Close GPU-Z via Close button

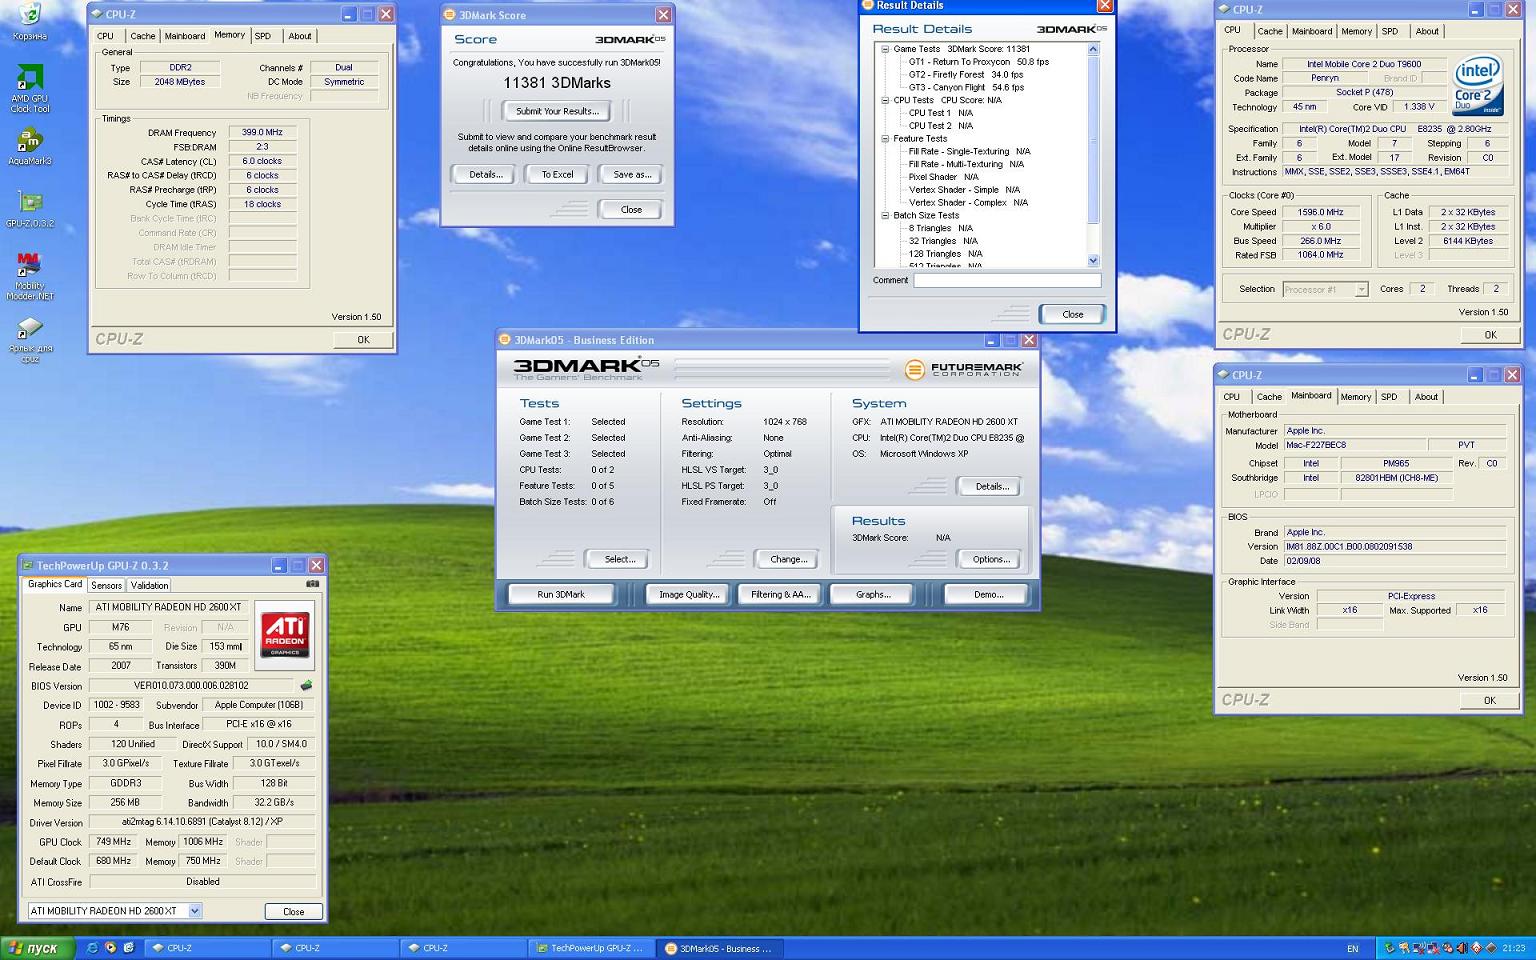click(293, 911)
